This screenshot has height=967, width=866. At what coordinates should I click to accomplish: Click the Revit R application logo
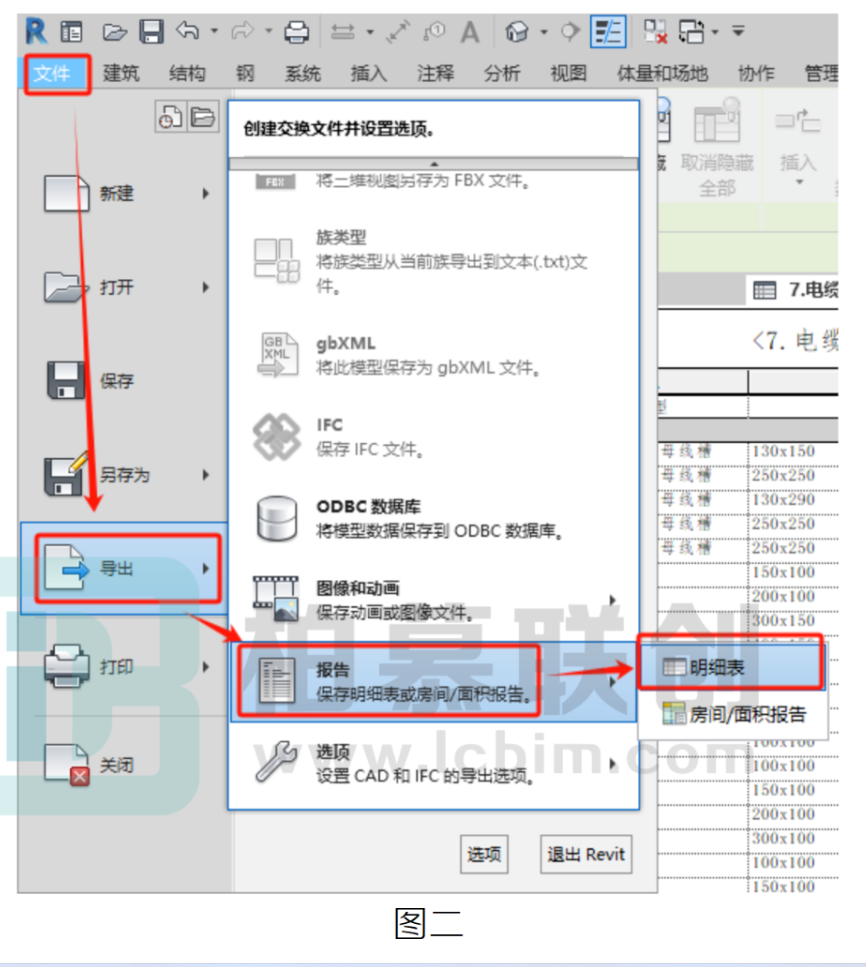click(36, 31)
